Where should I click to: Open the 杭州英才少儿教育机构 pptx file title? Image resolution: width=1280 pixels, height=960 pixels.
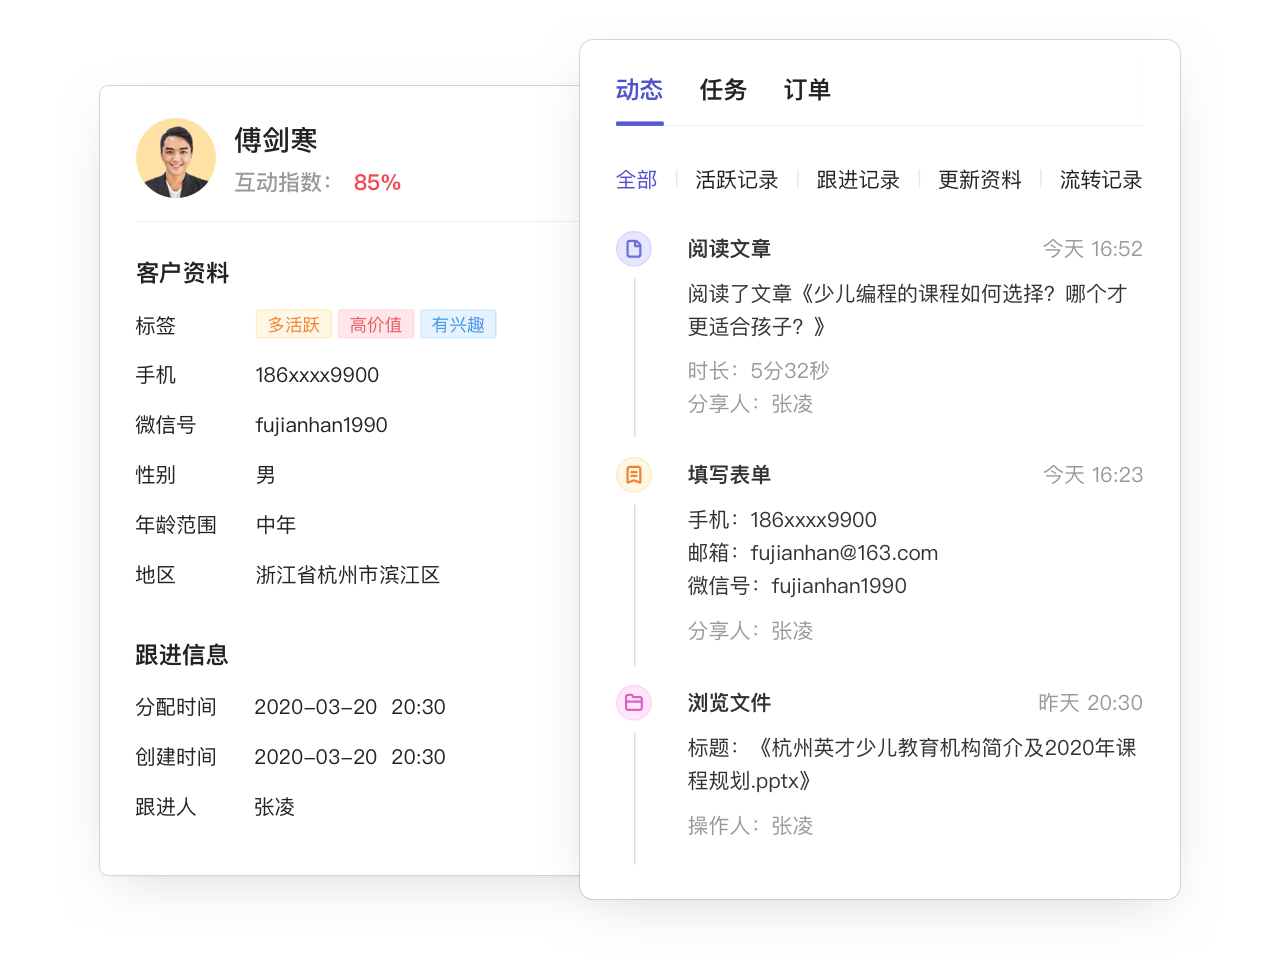pyautogui.click(x=911, y=764)
